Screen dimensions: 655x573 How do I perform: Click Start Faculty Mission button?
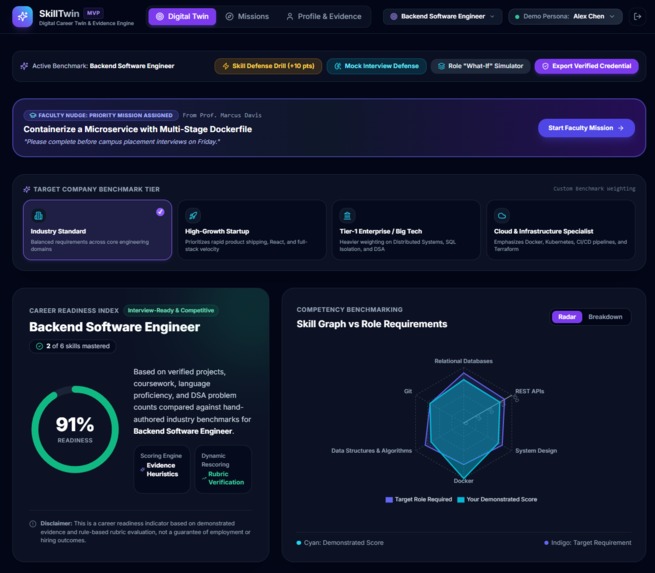(586, 128)
